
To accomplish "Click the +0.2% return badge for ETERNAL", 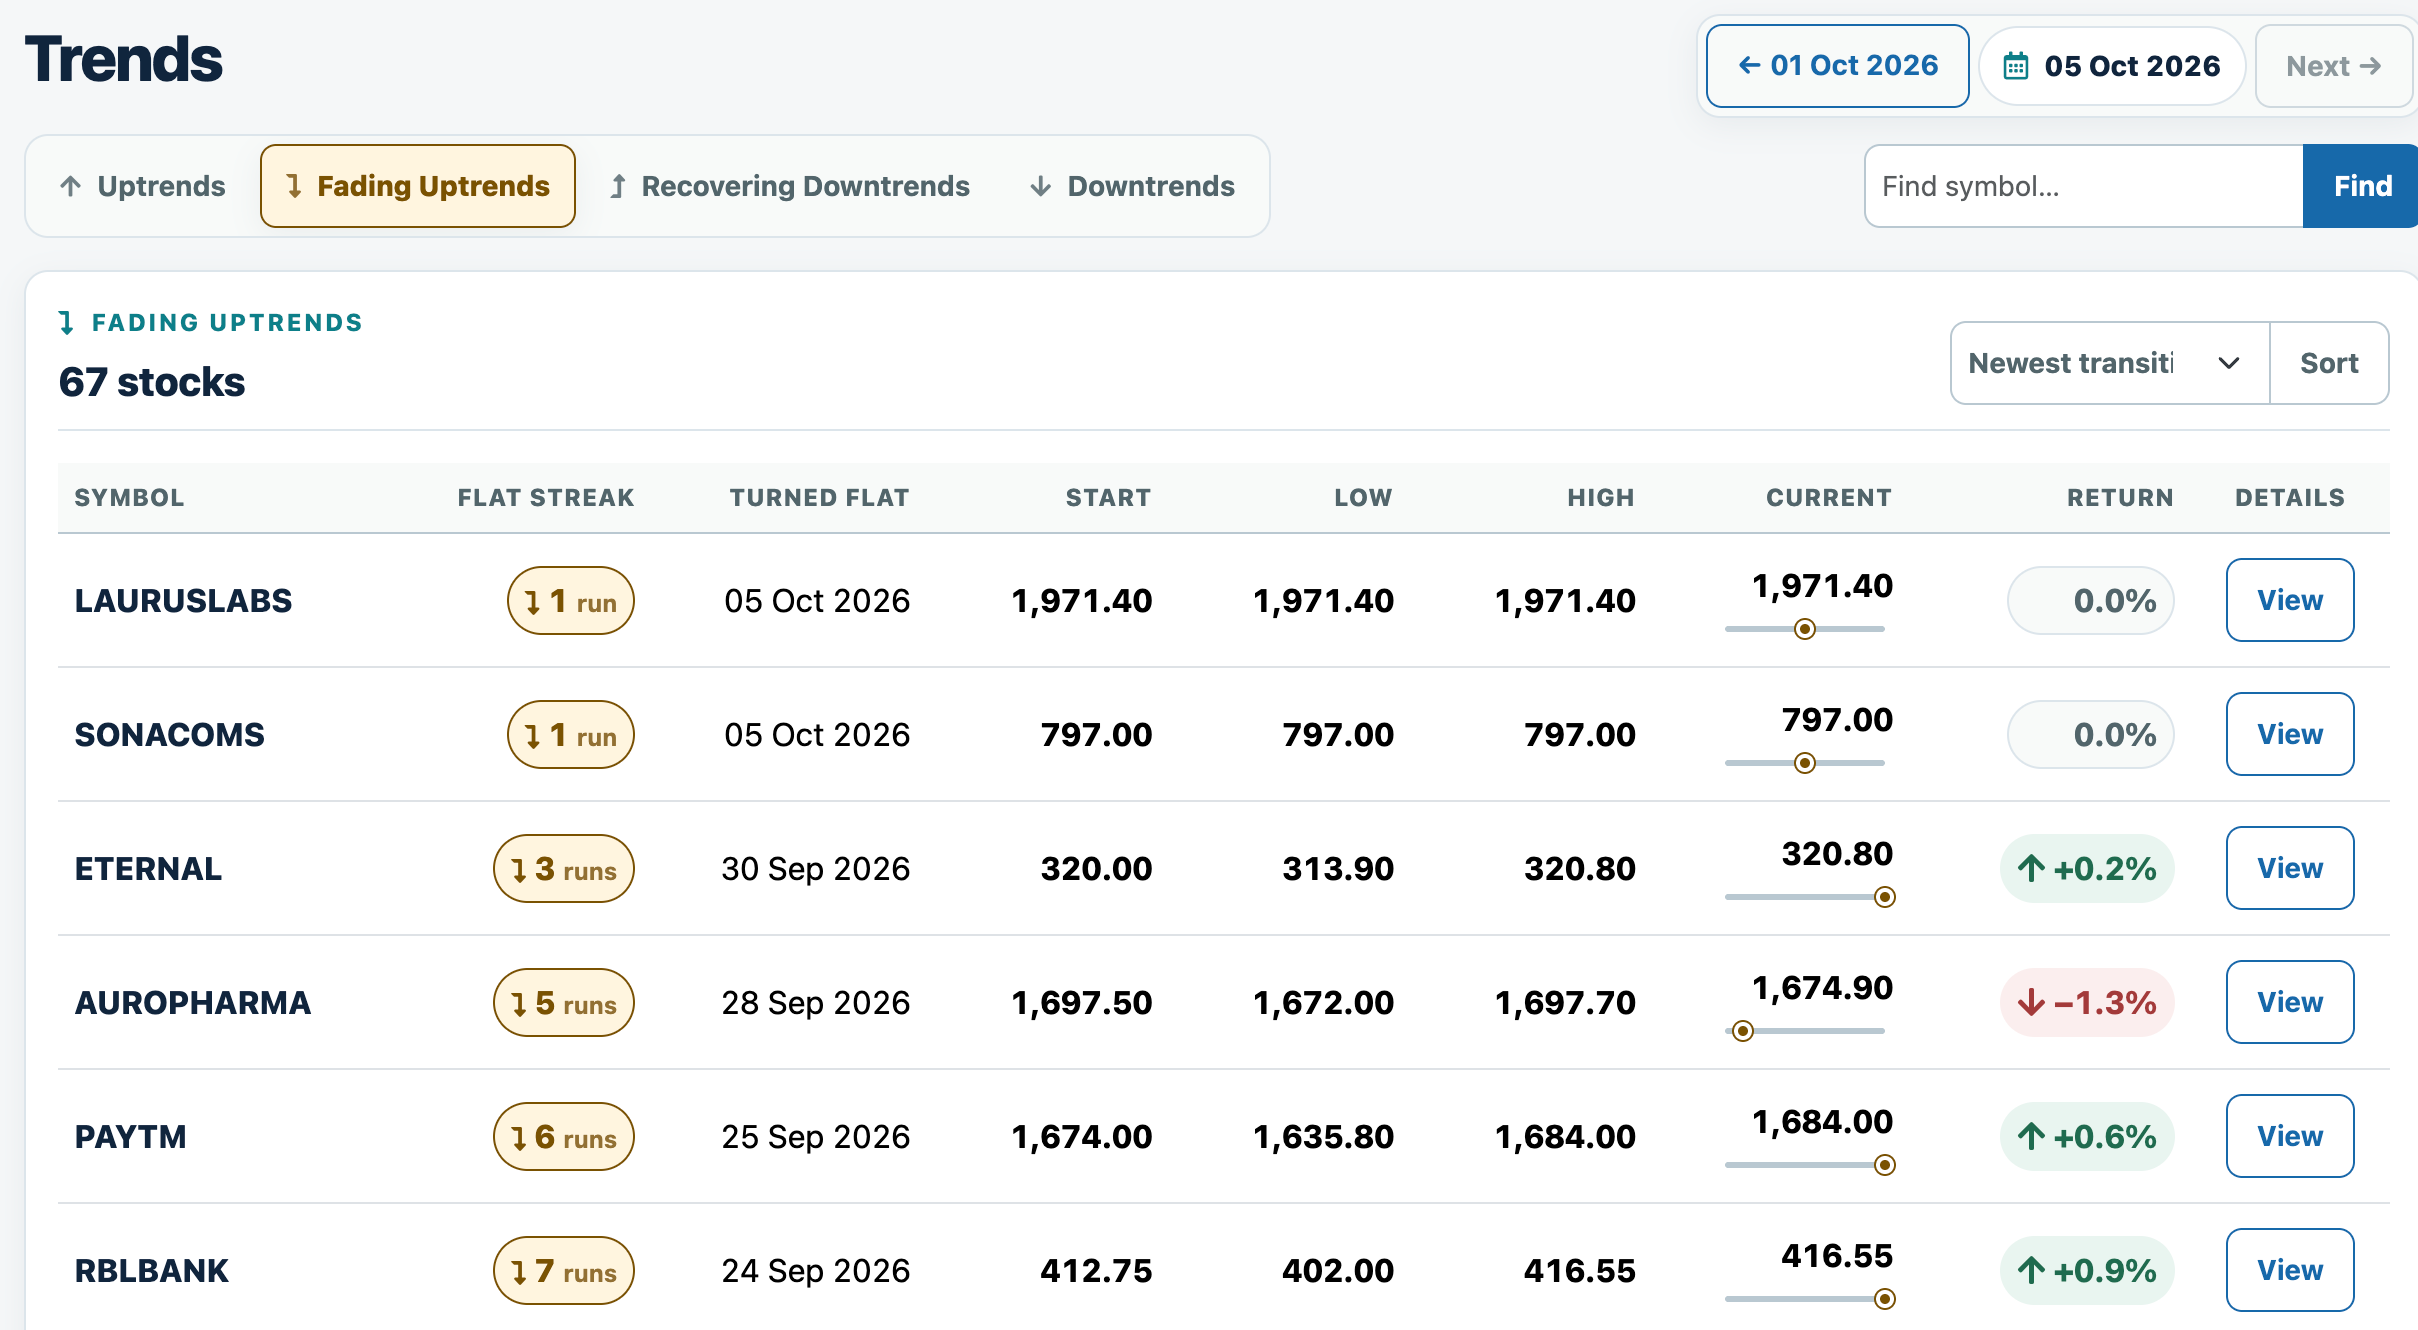I will pyautogui.click(x=2087, y=869).
